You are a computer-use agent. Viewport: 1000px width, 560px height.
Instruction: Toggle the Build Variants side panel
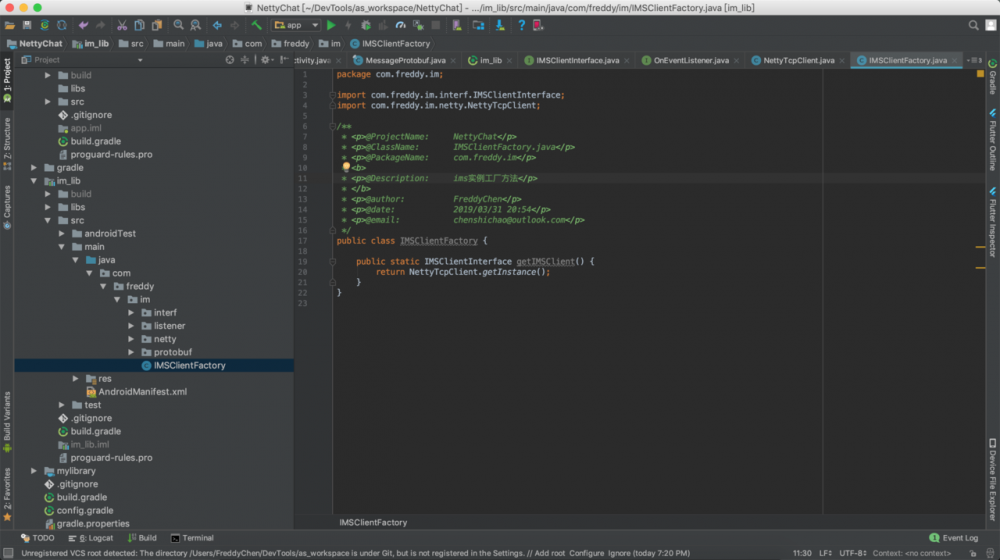[7, 418]
